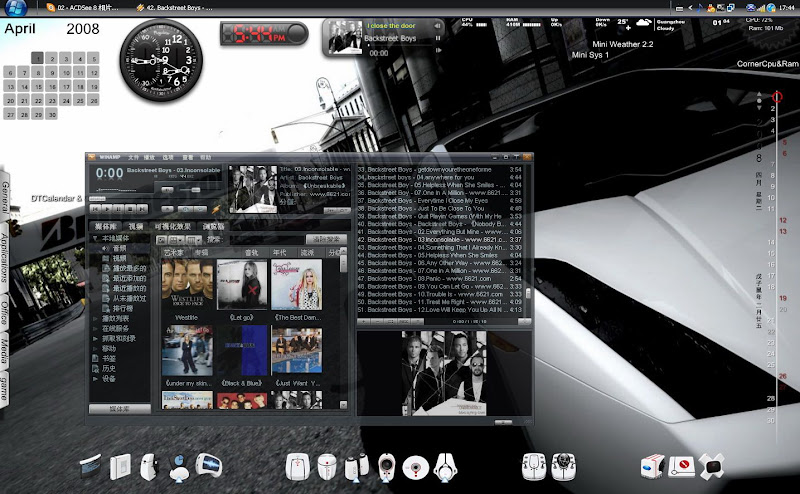Pause playback in Winamp main window
The width and height of the screenshot is (800, 494).
tap(118, 209)
